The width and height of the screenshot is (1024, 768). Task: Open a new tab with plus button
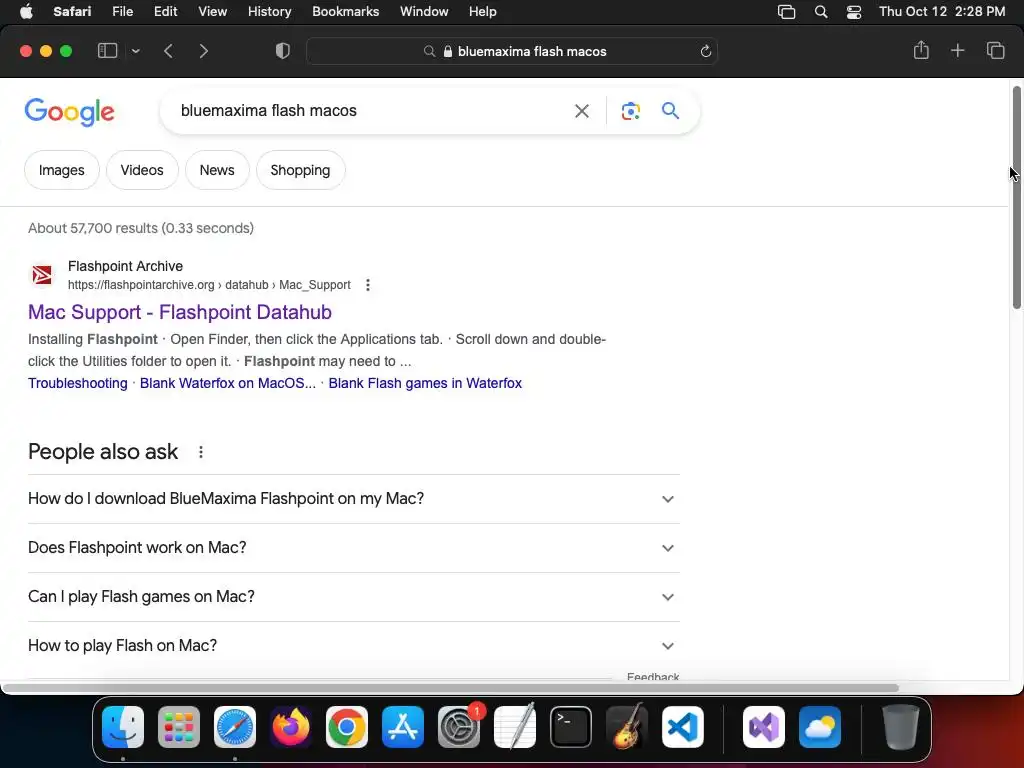[957, 50]
